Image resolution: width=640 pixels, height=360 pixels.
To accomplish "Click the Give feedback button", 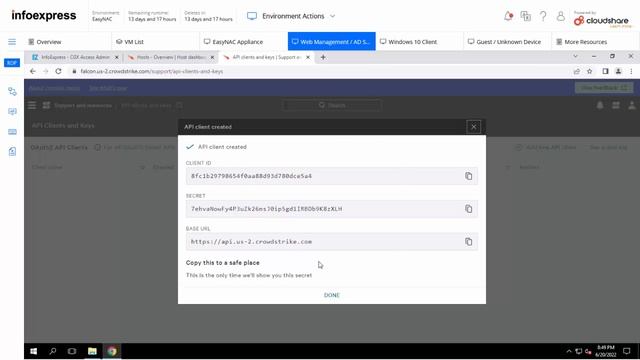I will pyautogui.click(x=604, y=88).
